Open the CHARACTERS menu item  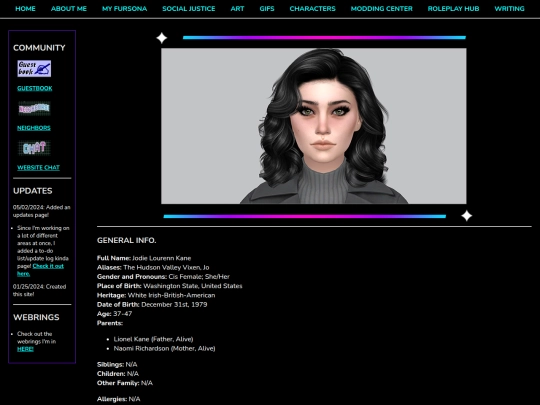tap(312, 9)
